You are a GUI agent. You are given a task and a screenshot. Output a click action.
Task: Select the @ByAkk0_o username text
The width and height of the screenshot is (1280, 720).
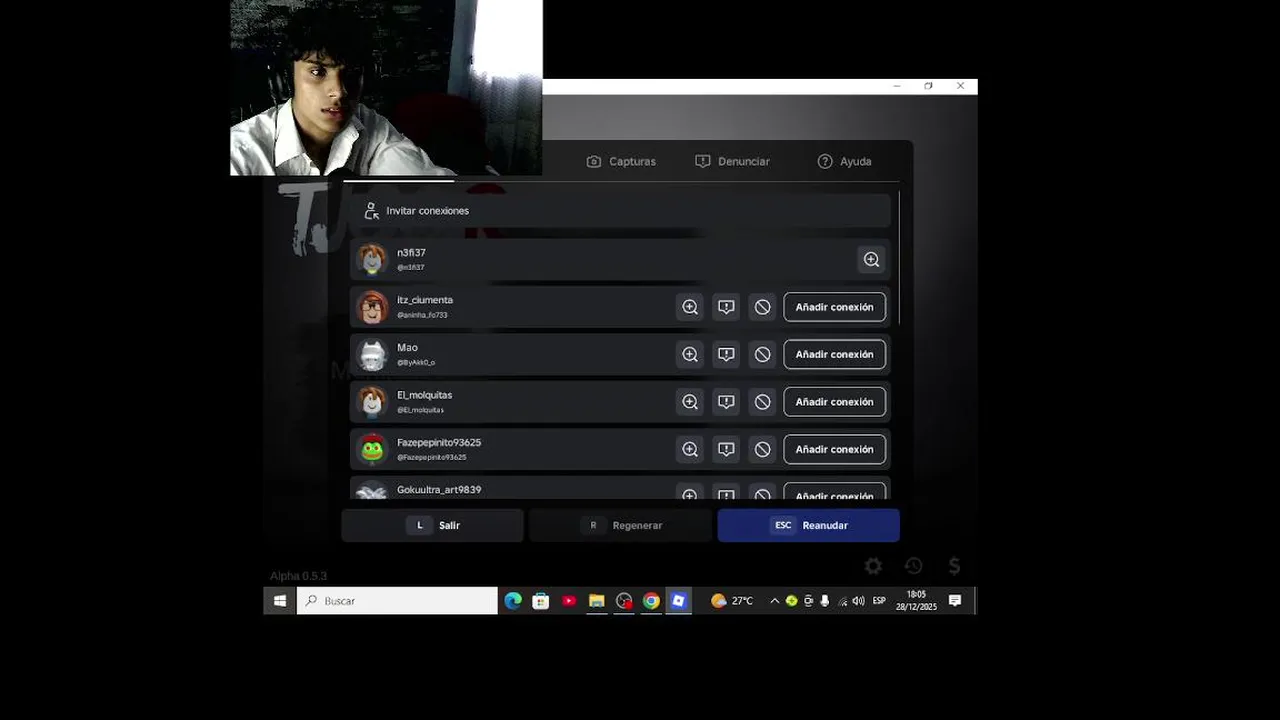coord(416,362)
